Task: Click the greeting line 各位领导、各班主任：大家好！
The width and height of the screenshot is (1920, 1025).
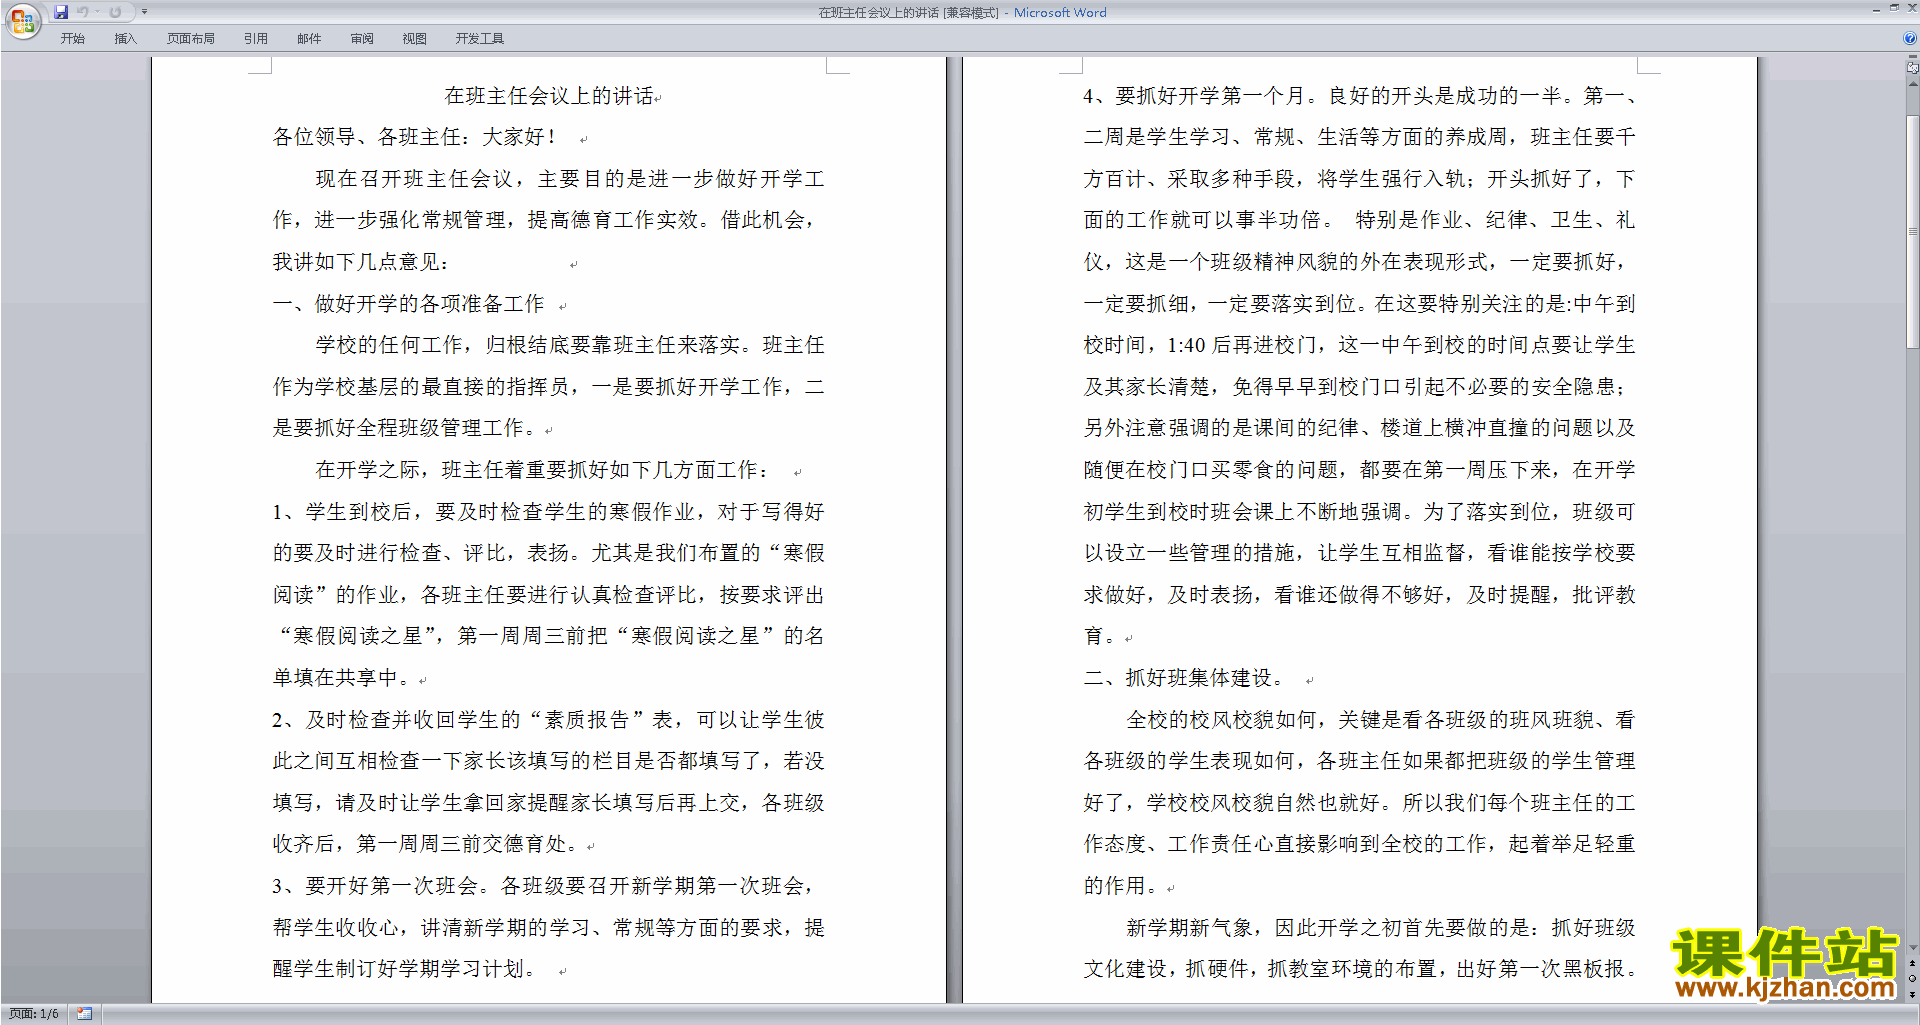Action: [x=415, y=137]
